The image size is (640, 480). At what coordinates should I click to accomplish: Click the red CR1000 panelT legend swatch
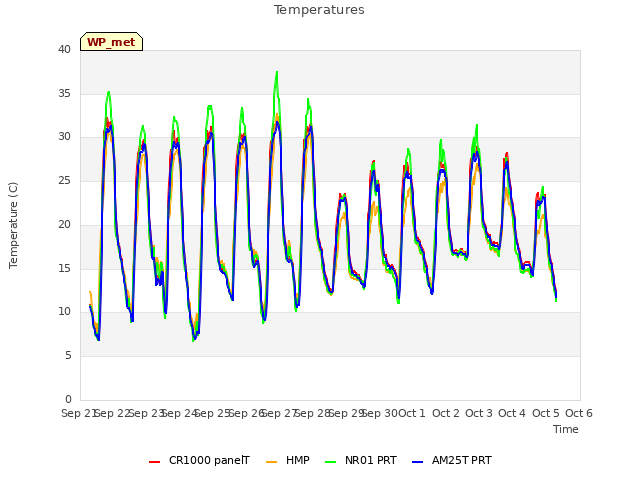click(155, 462)
